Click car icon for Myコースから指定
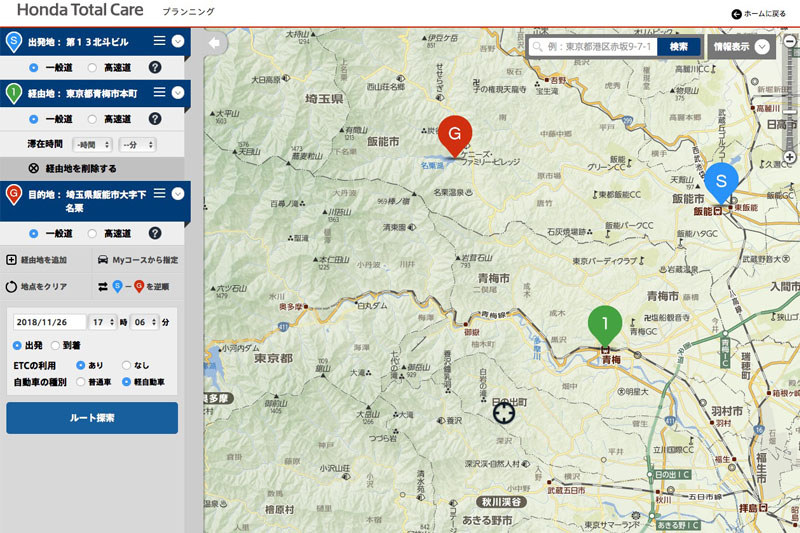 (x=103, y=260)
